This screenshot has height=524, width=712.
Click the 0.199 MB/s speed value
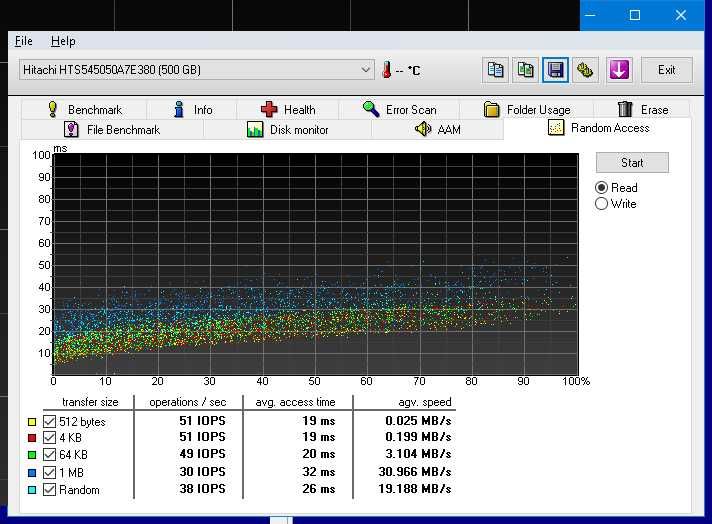(x=418, y=437)
